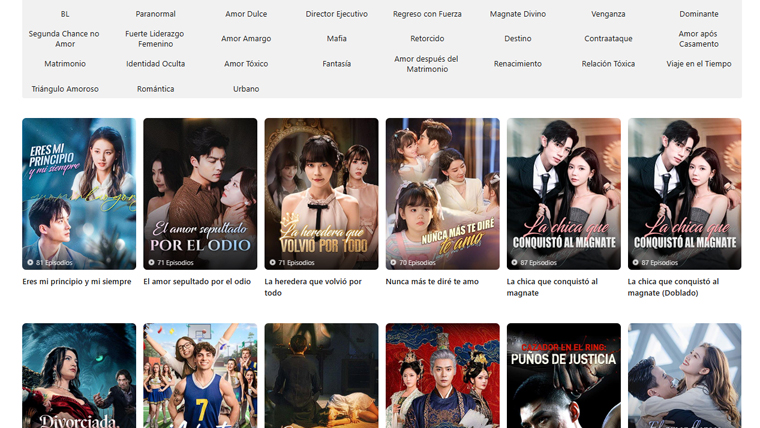Open the basketball player number 7 poster
Screen dimensions: 760x428
[200, 375]
